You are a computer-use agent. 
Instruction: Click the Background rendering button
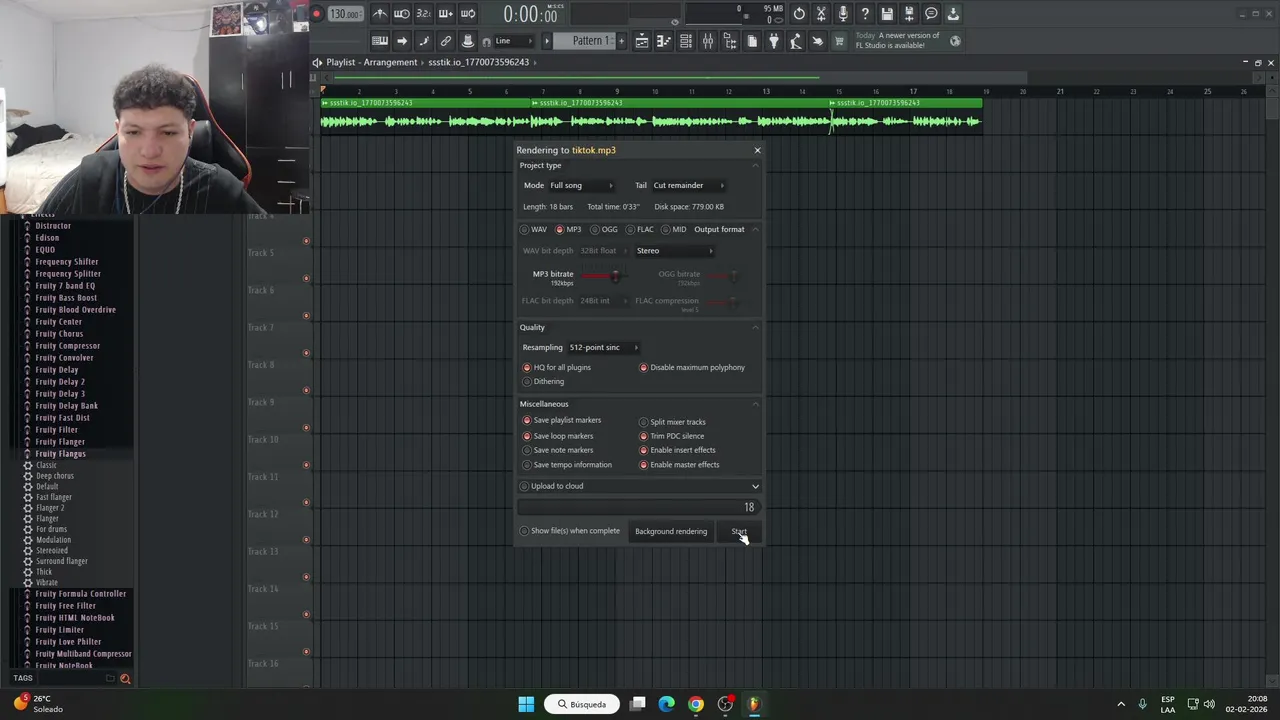[x=671, y=531]
